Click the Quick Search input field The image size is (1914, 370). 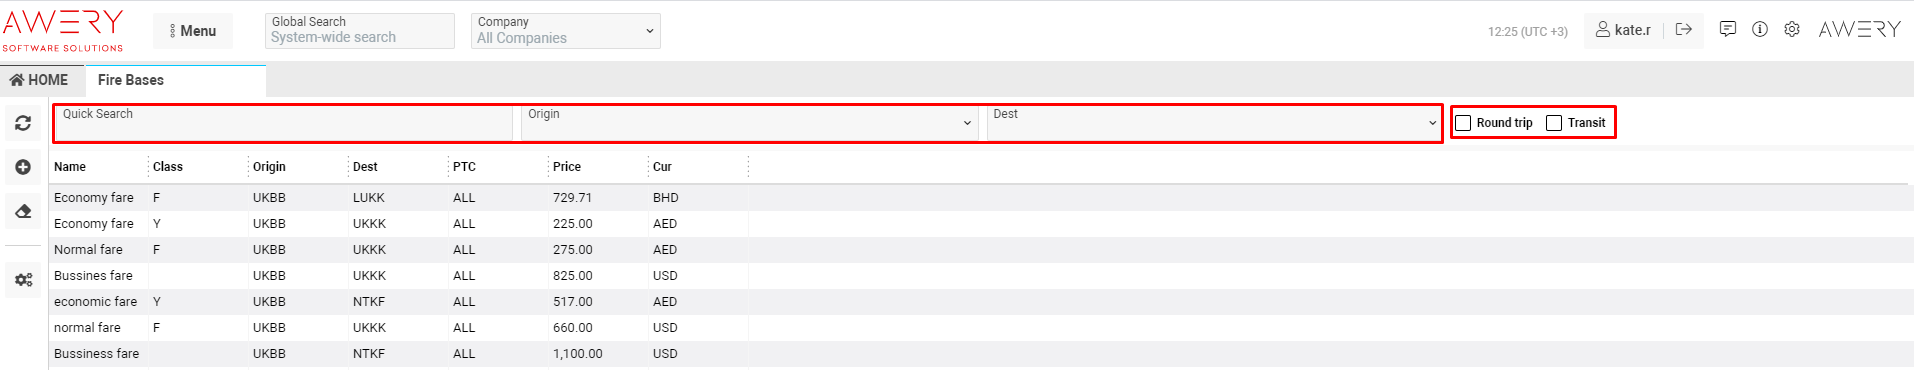coord(285,123)
